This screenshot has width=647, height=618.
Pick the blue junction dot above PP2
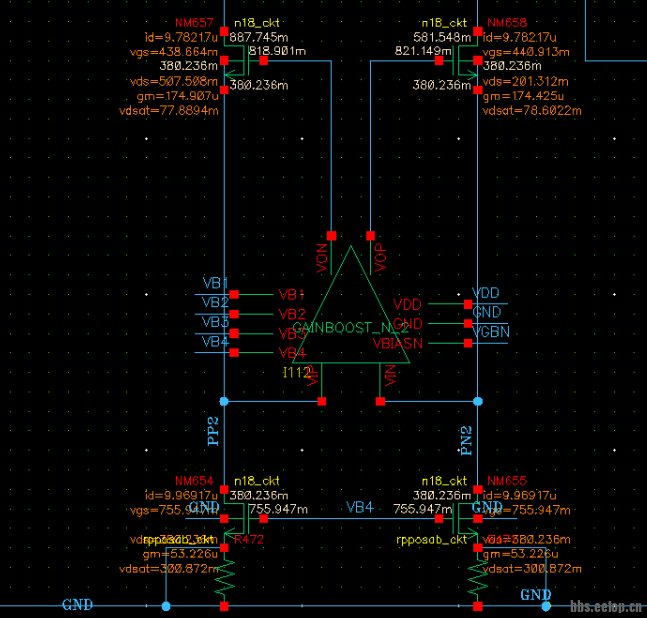coord(224,401)
